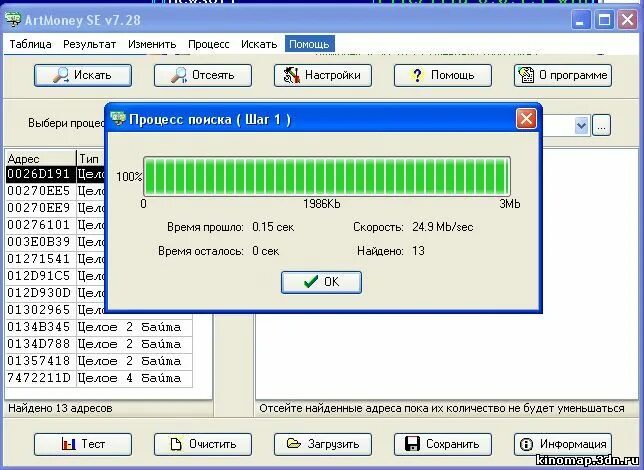Expand the process selection dropdown arrow
Image resolution: width=644 pixels, height=470 pixels.
pos(582,125)
